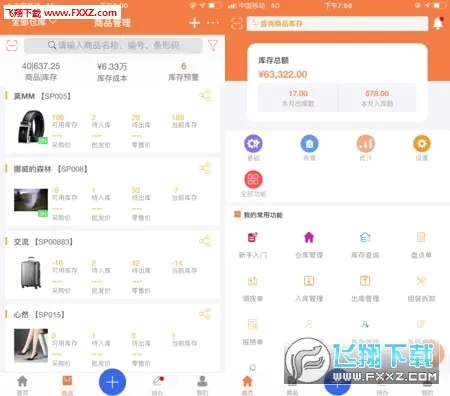This screenshot has width=450, height=396.
Task: Open the blue 库管 icon
Action: point(309,144)
